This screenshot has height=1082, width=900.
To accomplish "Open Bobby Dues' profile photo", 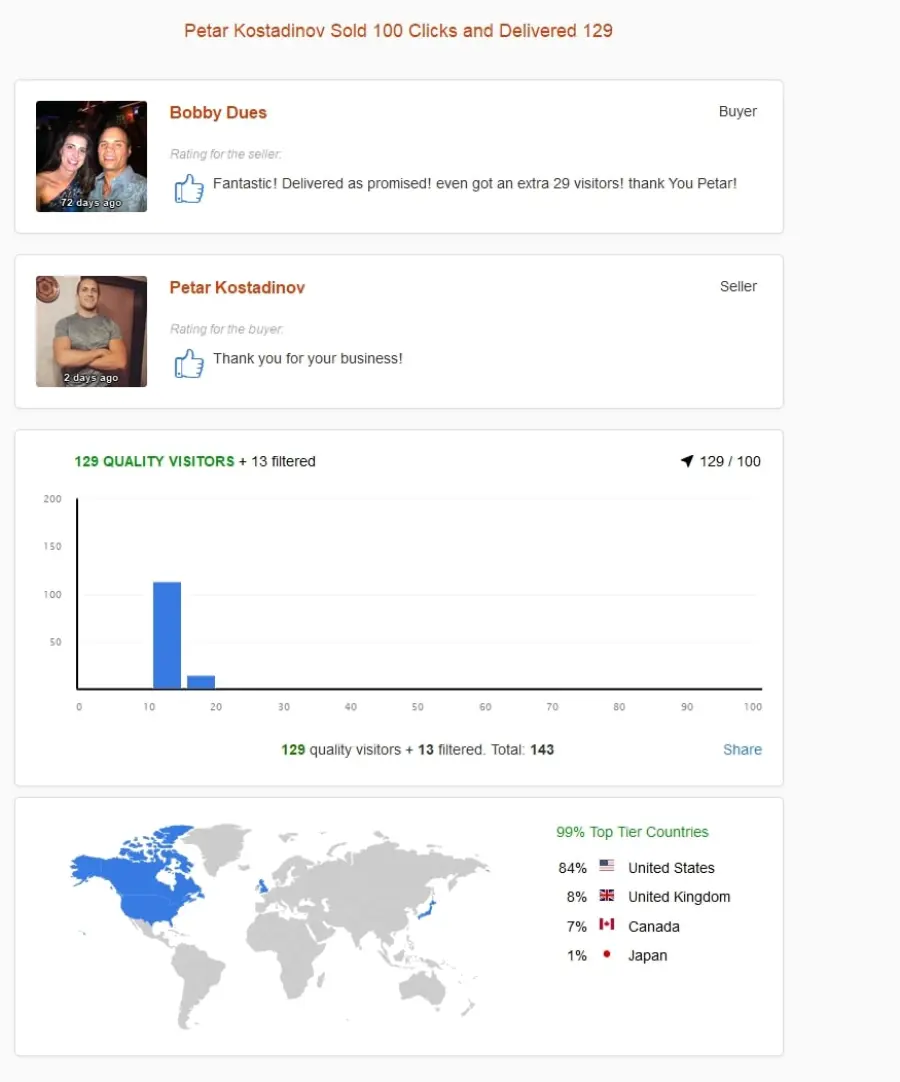I will (x=91, y=156).
